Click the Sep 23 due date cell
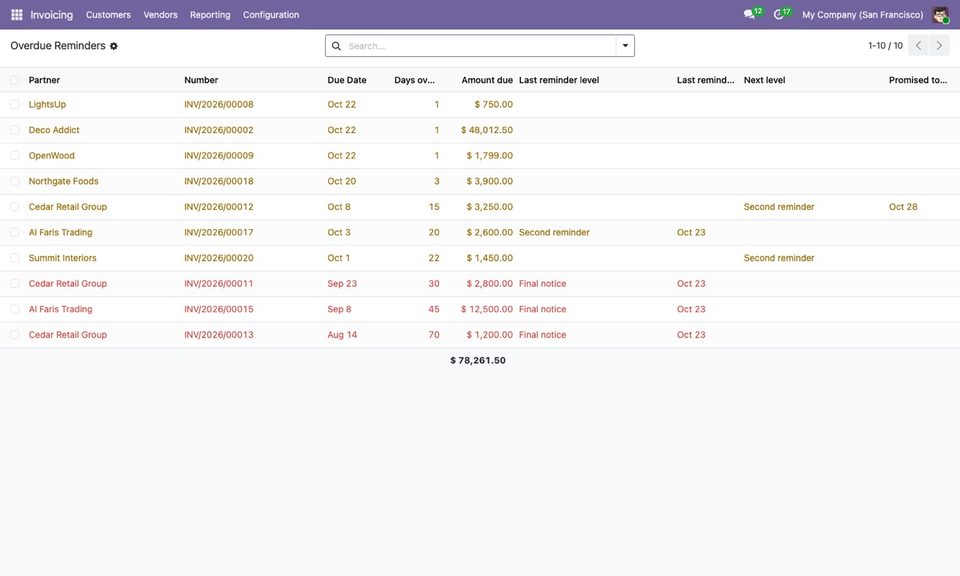The image size is (960, 576). [342, 284]
